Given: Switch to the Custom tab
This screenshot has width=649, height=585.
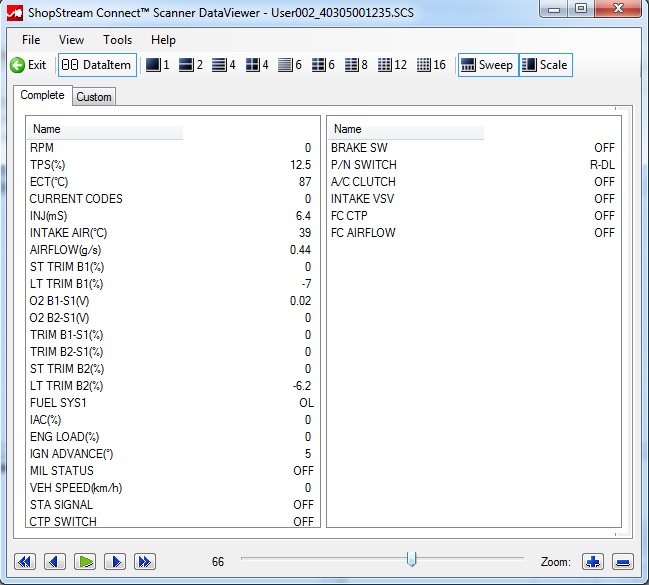Looking at the screenshot, I should pos(94,97).
